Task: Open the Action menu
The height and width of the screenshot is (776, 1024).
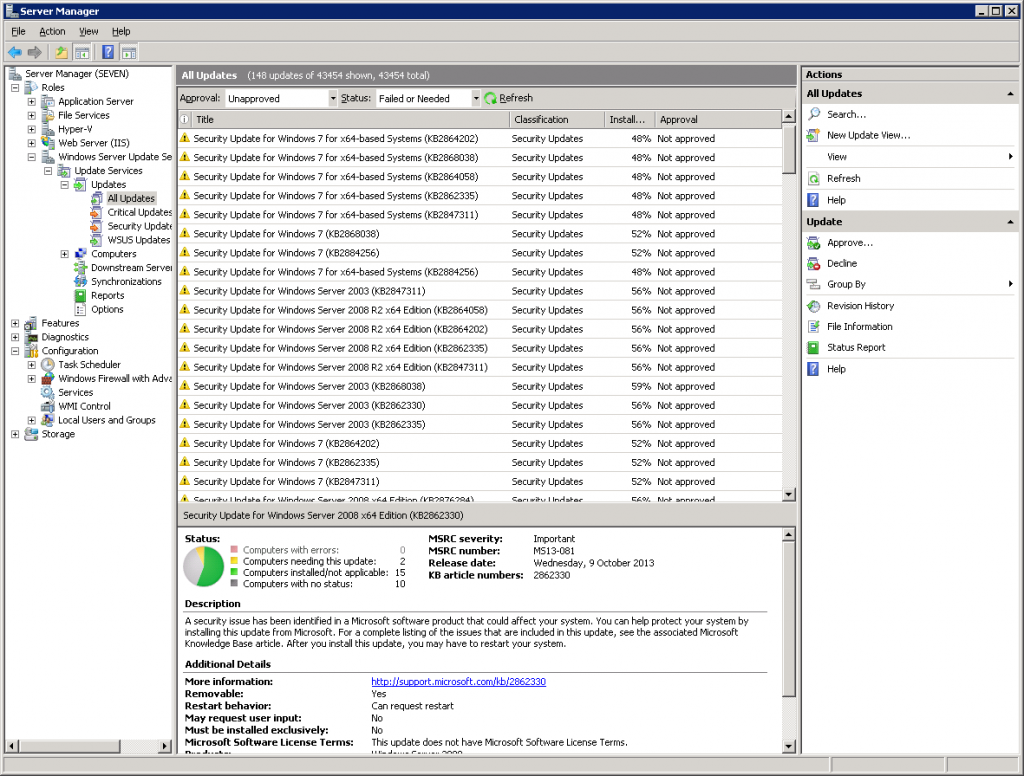Action: click(x=52, y=31)
